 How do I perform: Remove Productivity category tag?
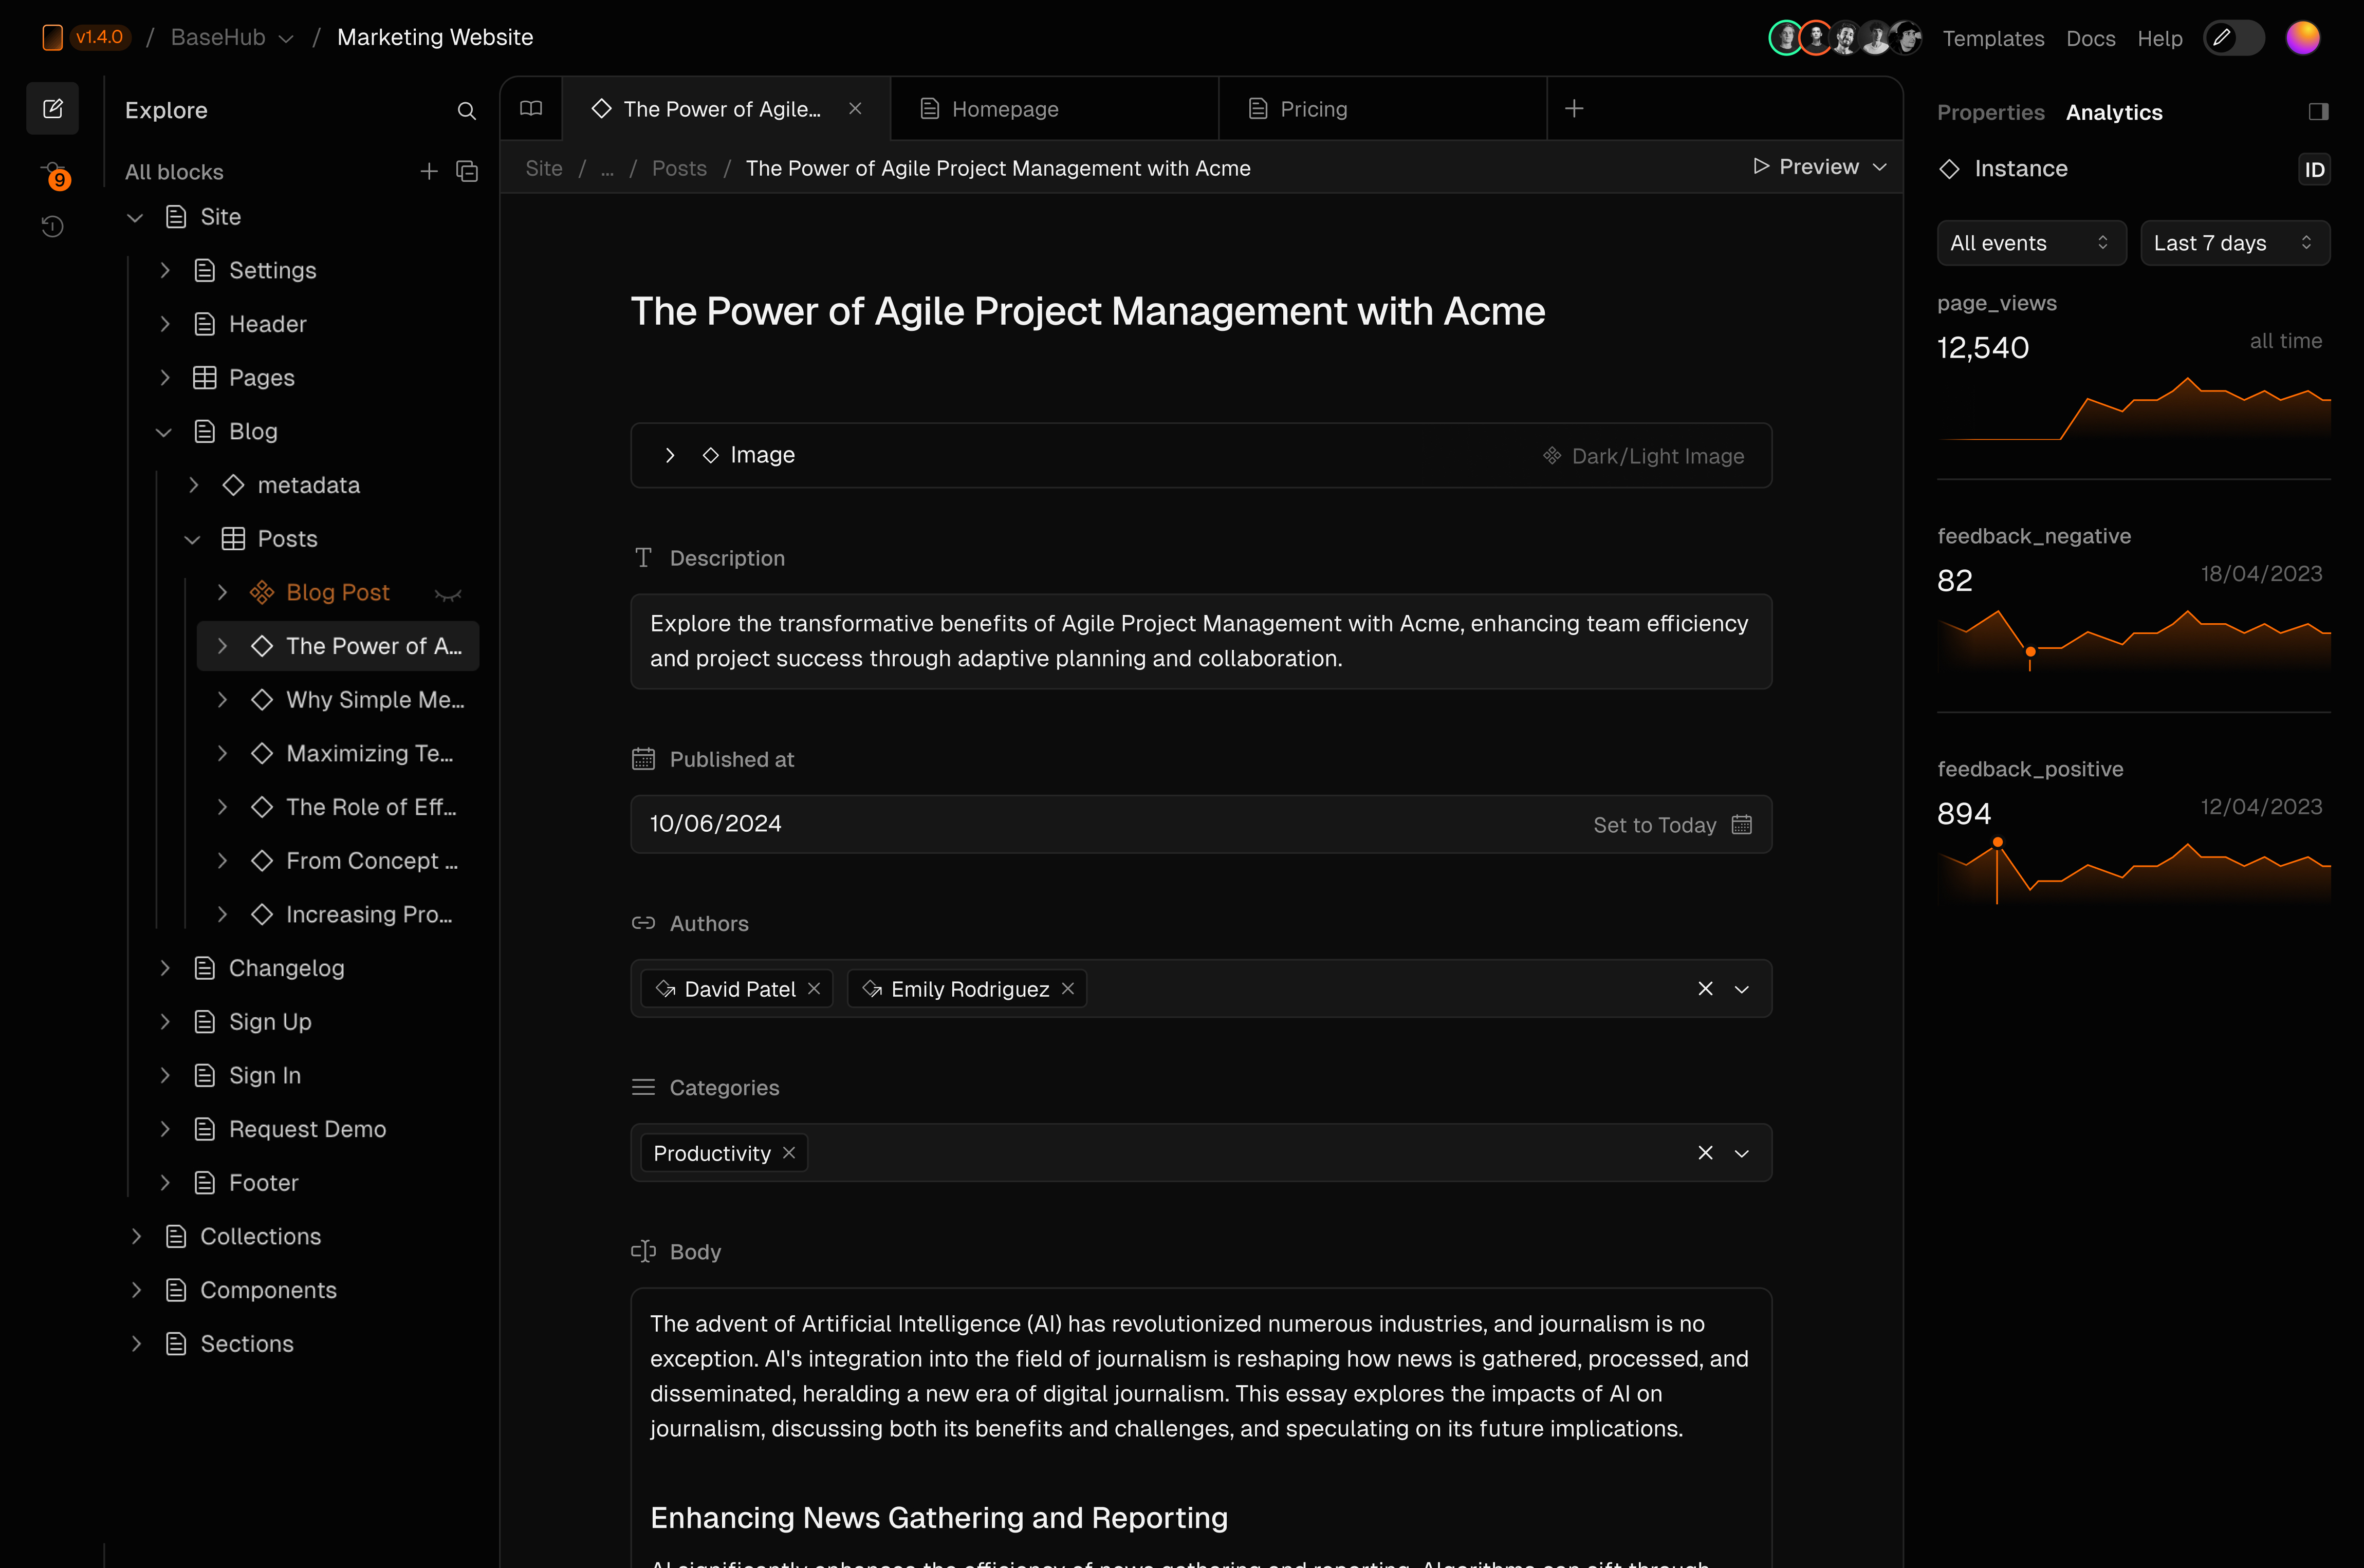tap(789, 1153)
